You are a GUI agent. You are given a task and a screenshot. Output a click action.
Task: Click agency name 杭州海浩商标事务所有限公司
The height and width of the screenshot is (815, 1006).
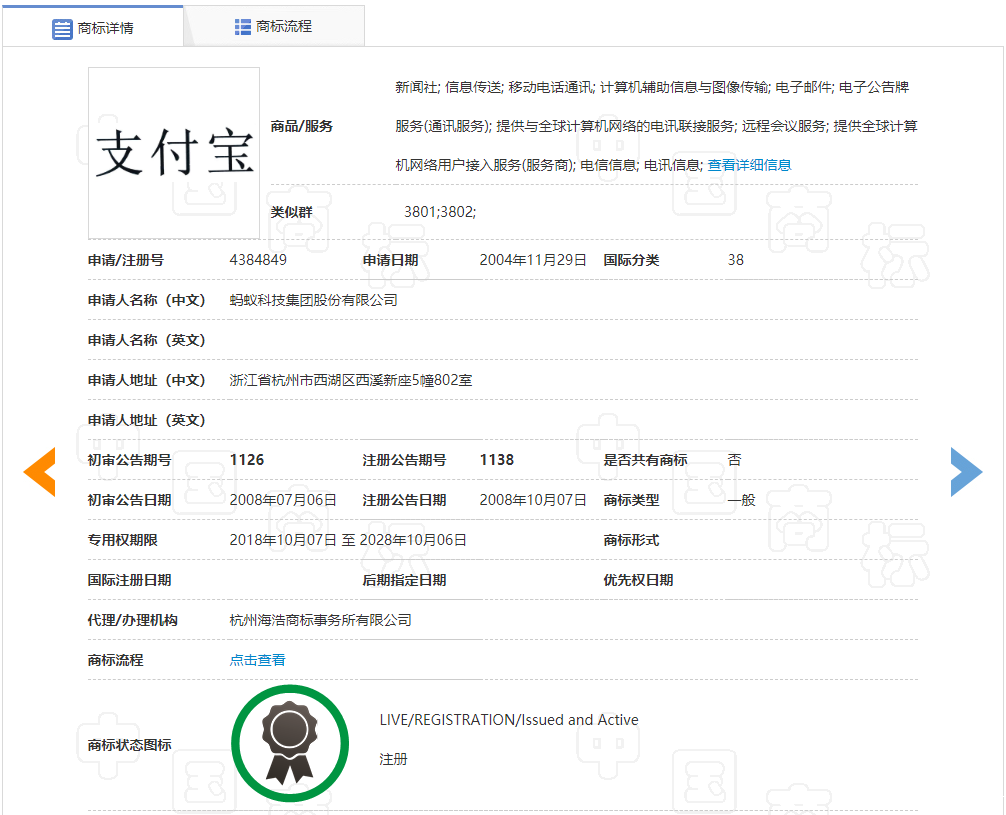click(x=320, y=620)
